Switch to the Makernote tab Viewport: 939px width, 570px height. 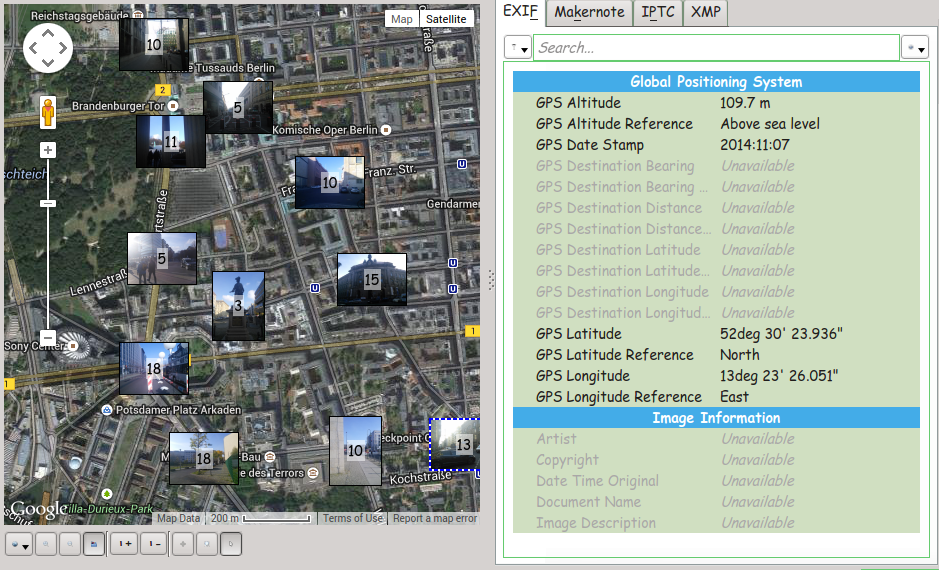point(589,12)
